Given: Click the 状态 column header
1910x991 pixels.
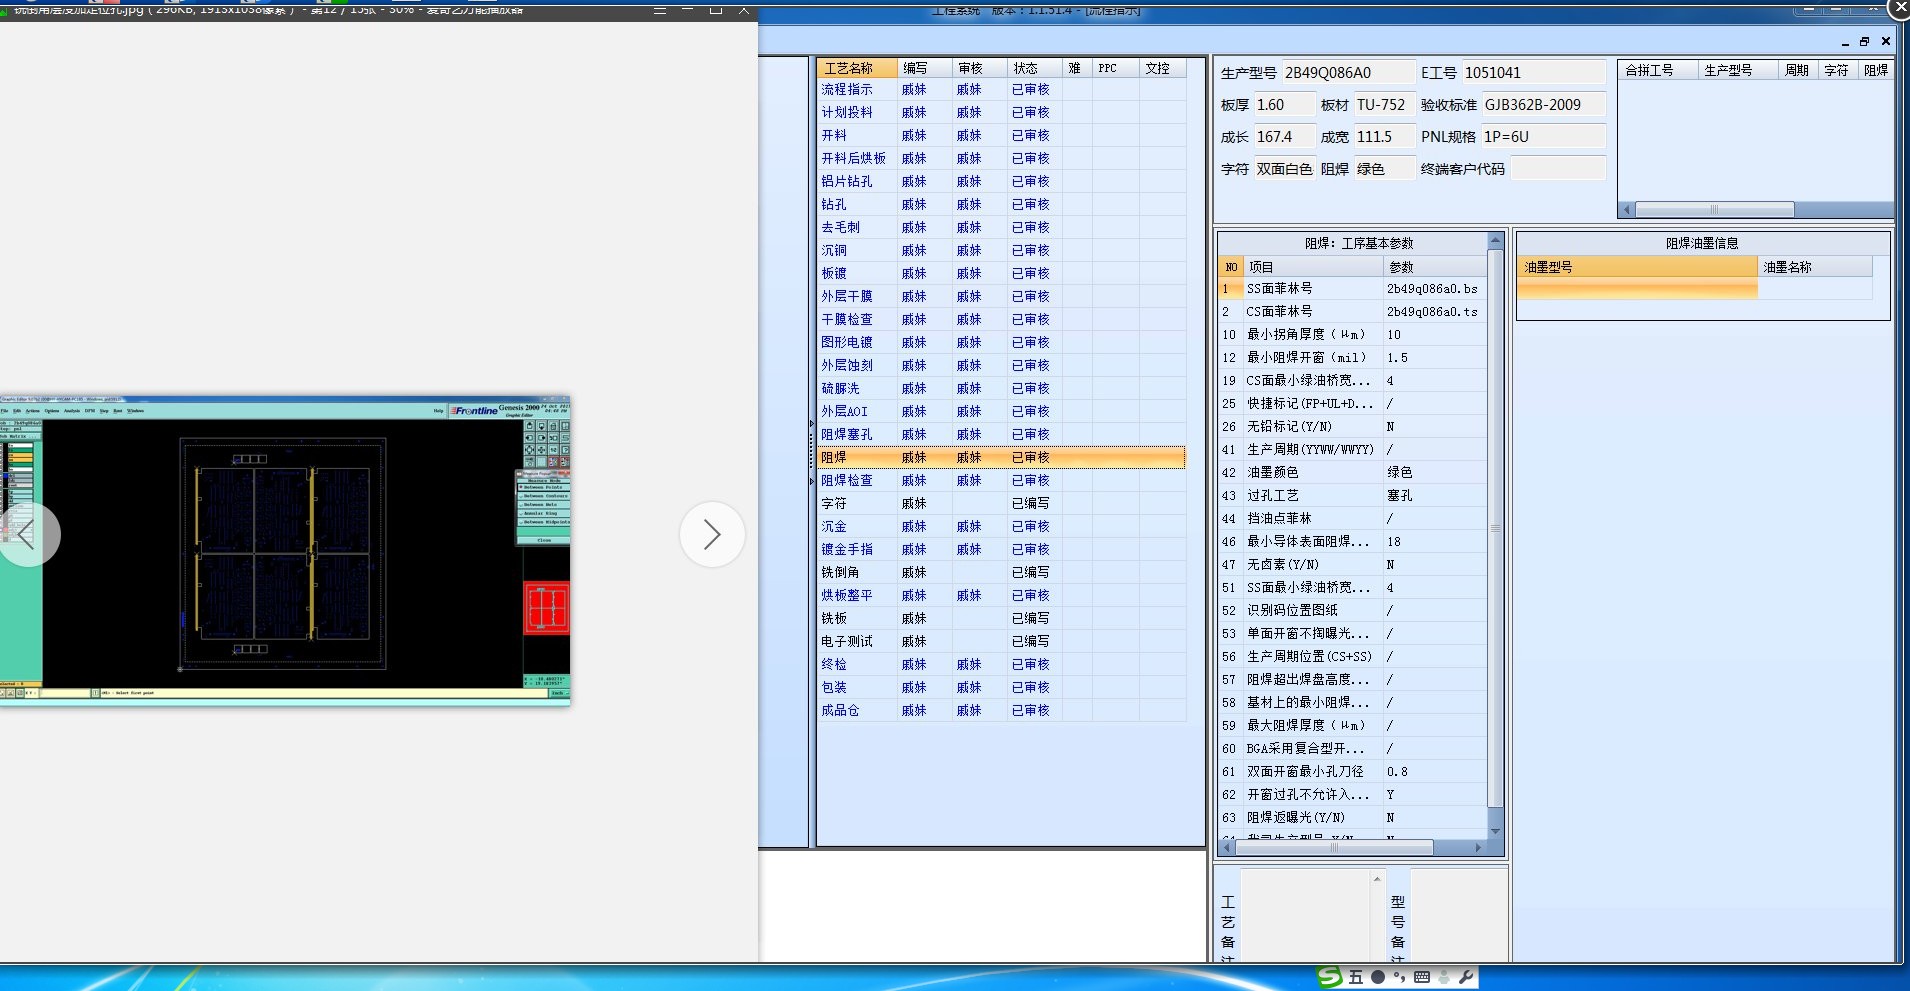Looking at the screenshot, I should 1034,68.
